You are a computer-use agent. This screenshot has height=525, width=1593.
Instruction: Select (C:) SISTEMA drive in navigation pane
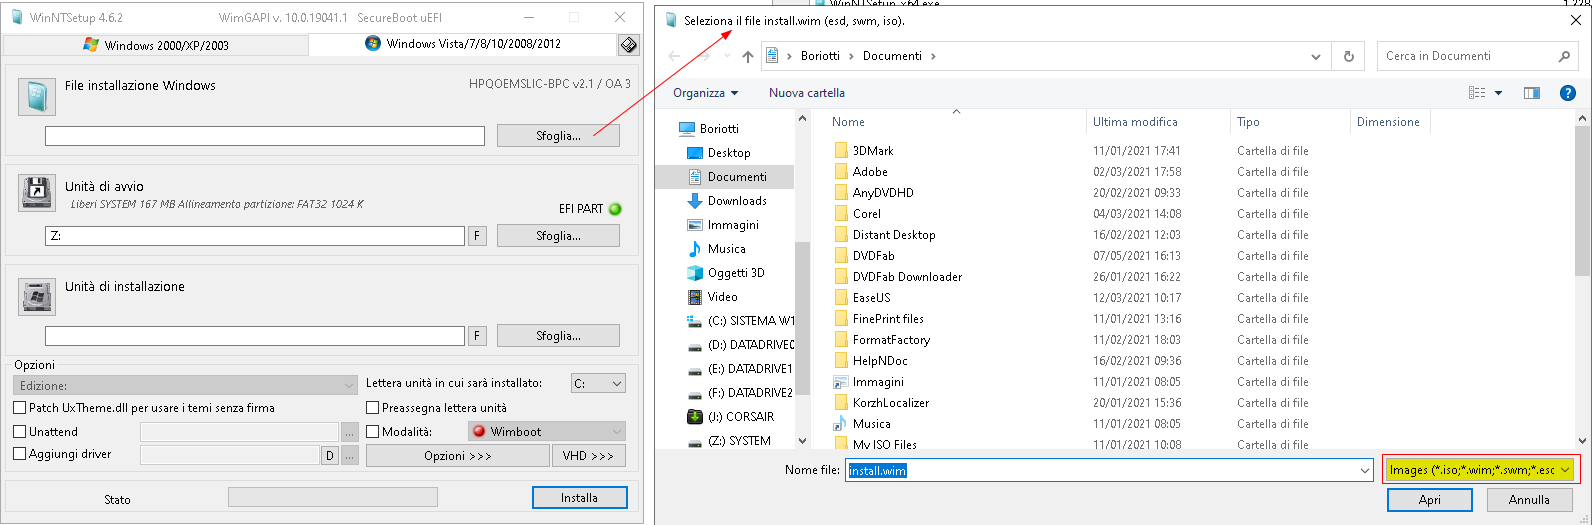pos(750,321)
